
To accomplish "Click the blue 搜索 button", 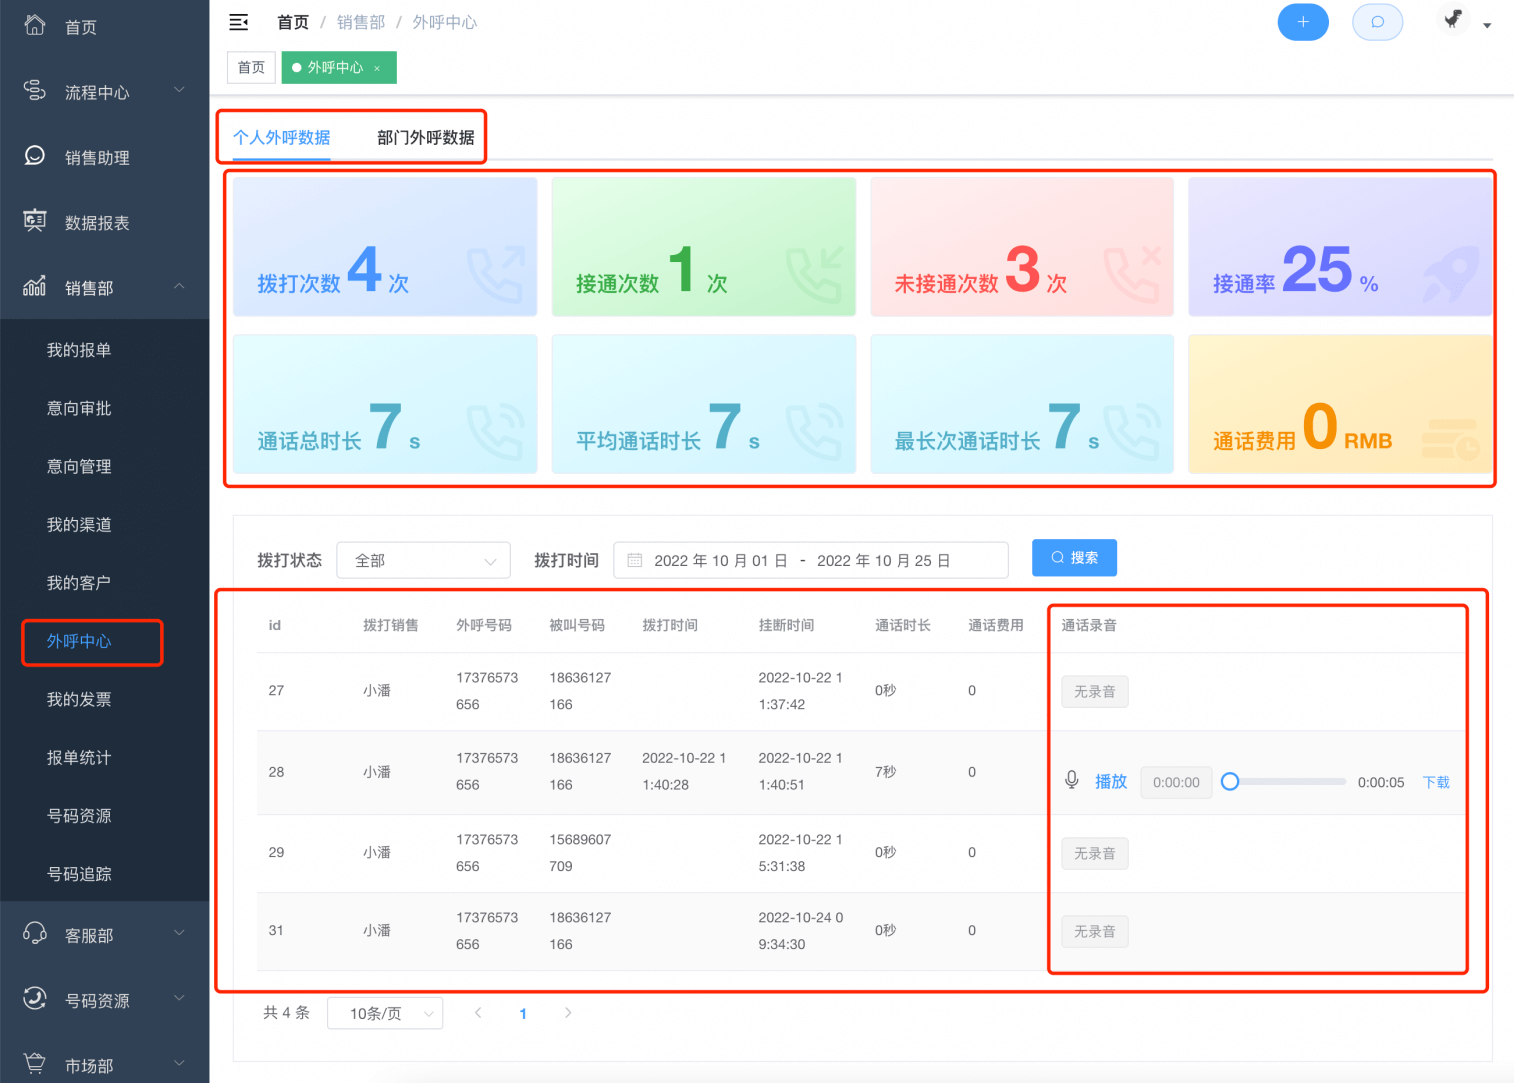I will tap(1074, 558).
